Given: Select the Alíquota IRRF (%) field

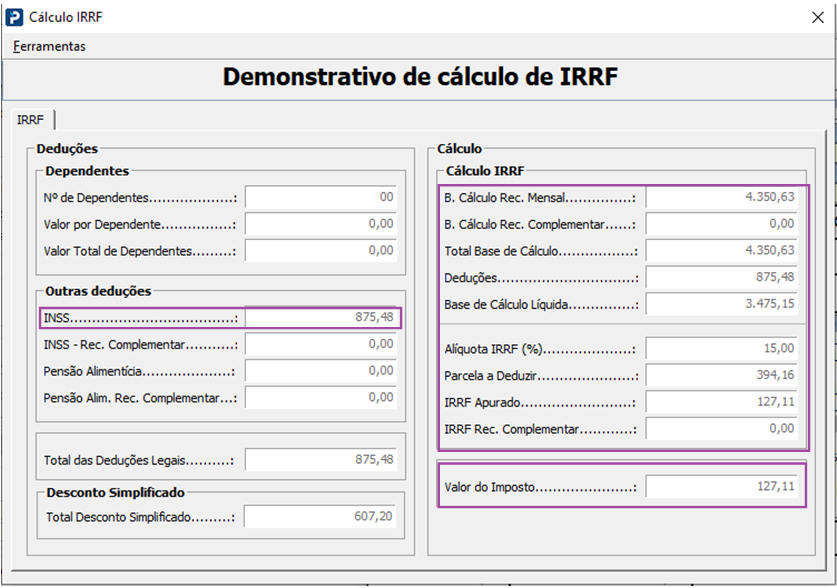Looking at the screenshot, I should coord(722,349).
